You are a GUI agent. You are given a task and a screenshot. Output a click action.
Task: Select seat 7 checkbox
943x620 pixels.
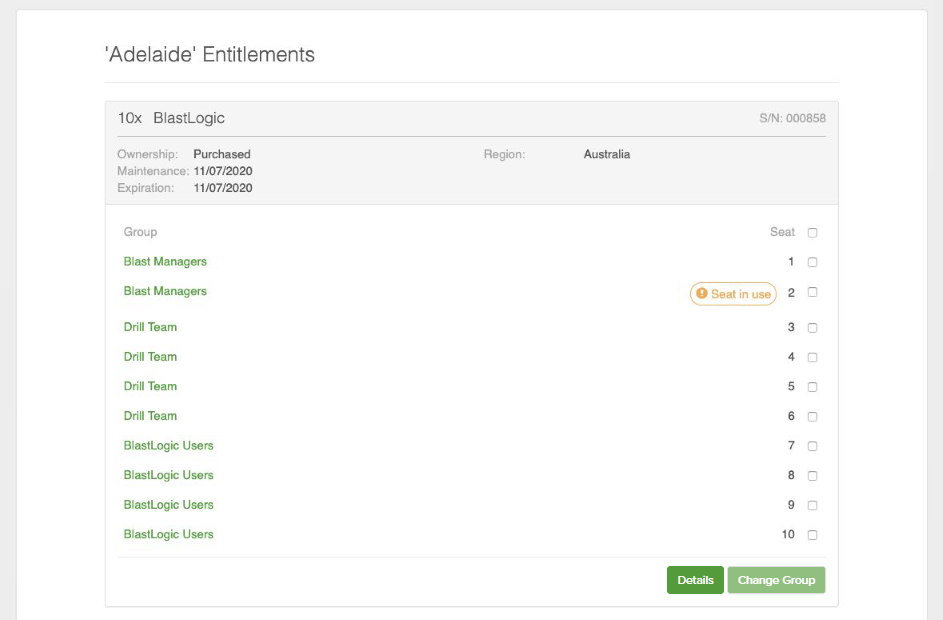click(812, 446)
